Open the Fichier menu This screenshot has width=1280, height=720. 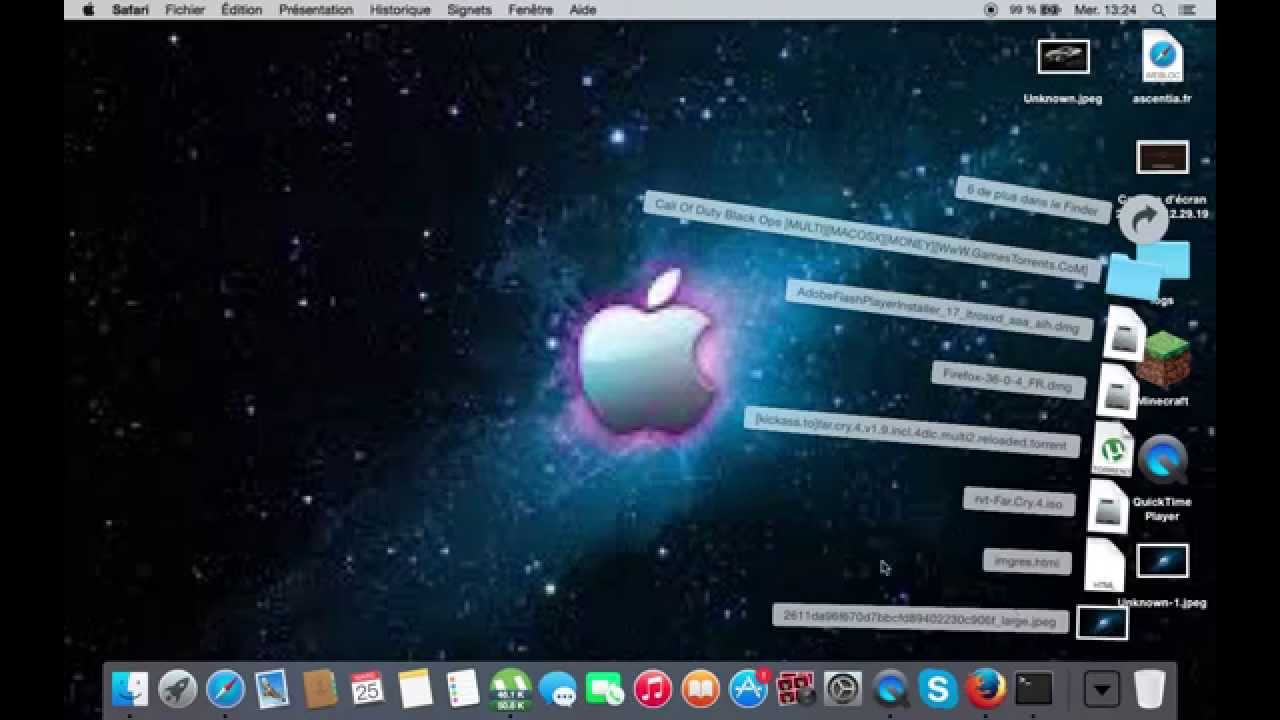tap(185, 10)
